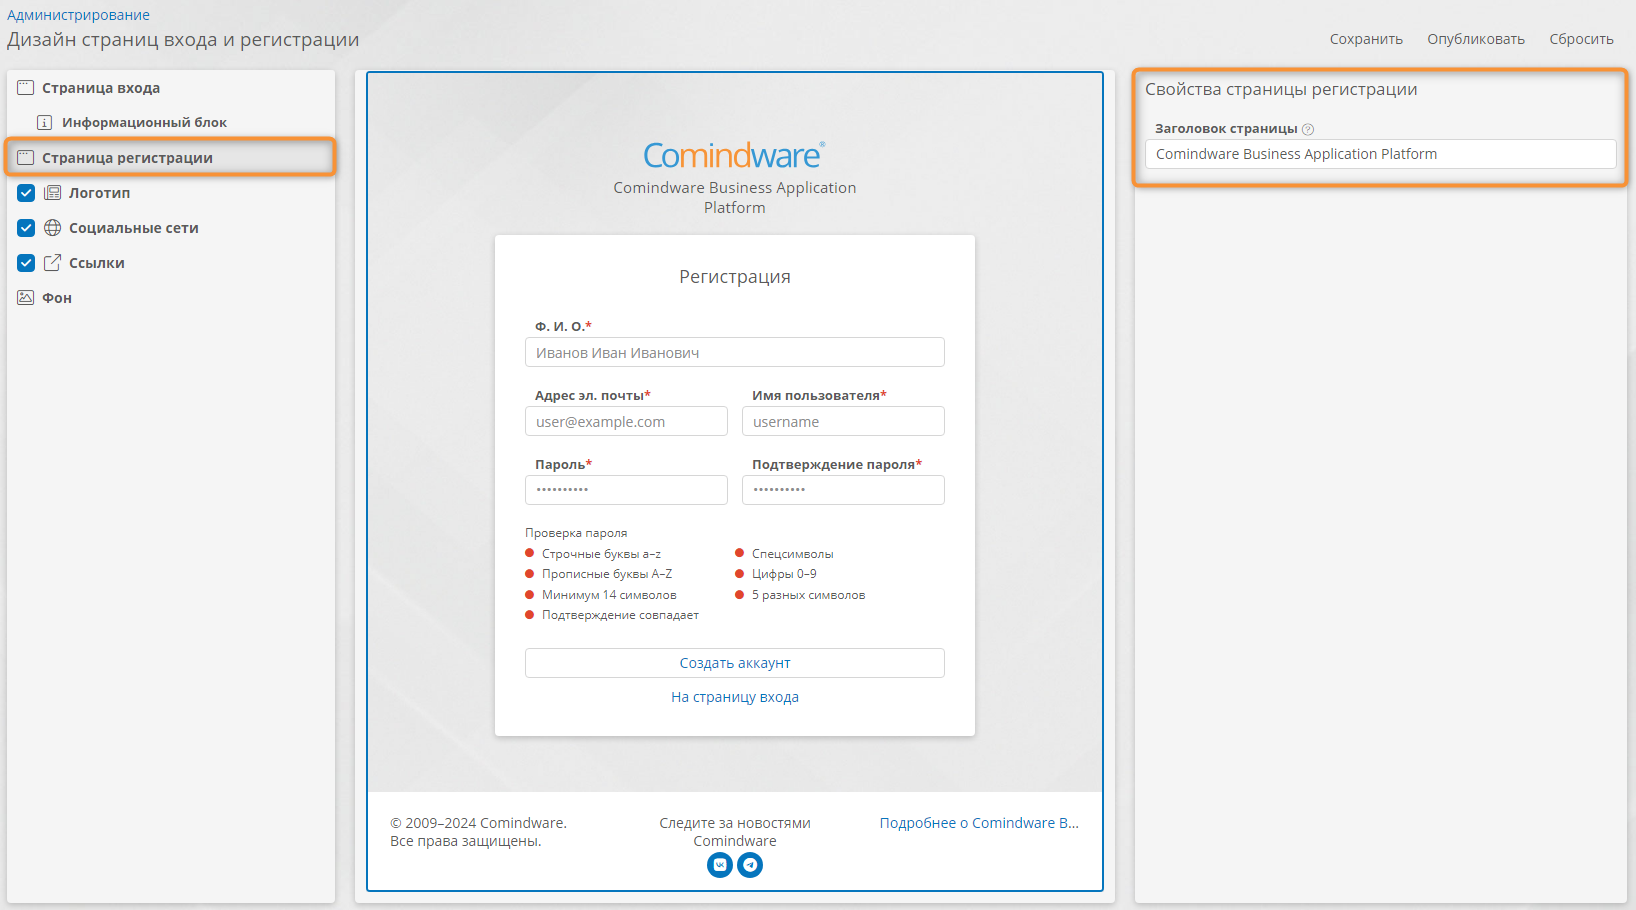Uncheck the Логотип checkbox
The width and height of the screenshot is (1636, 910).
(26, 193)
